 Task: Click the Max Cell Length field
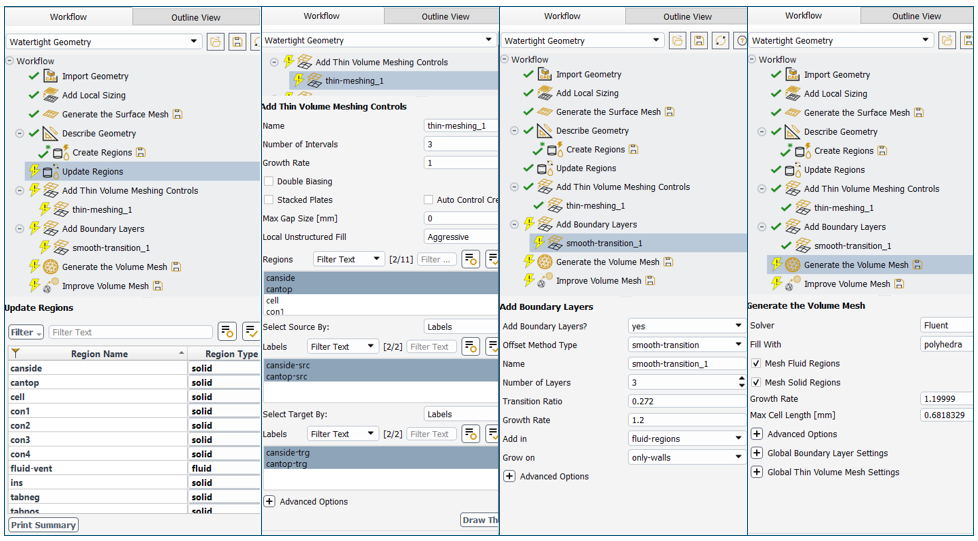(x=946, y=414)
